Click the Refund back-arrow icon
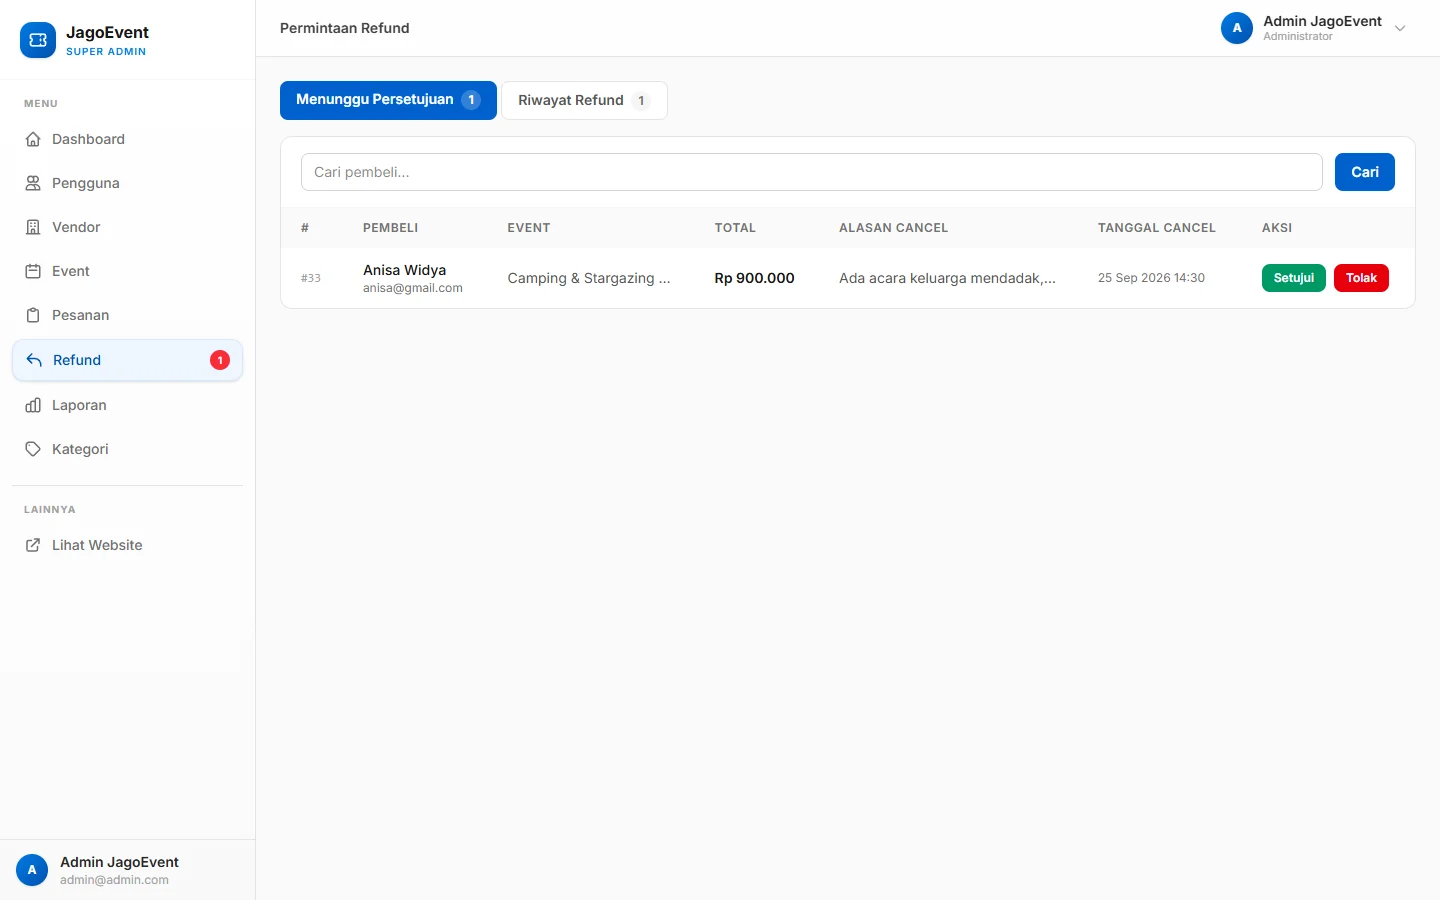The image size is (1440, 900). coord(34,360)
